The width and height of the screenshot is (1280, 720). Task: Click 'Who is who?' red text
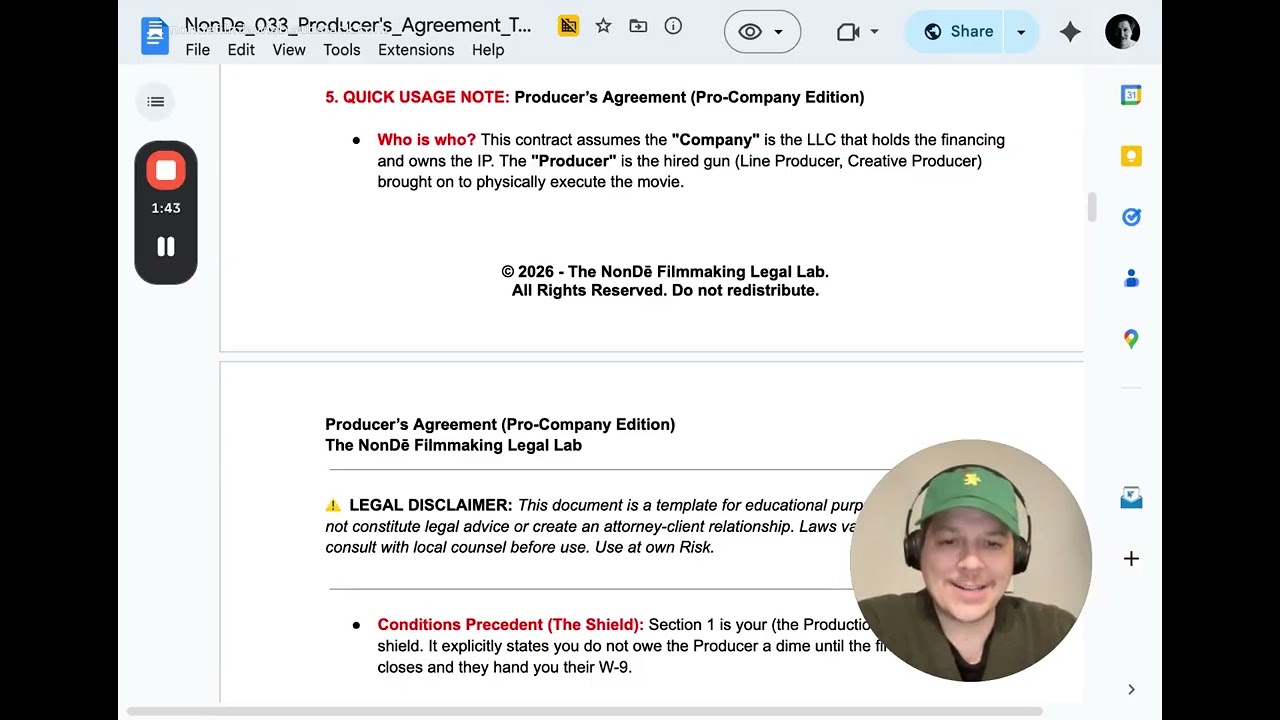(x=427, y=140)
